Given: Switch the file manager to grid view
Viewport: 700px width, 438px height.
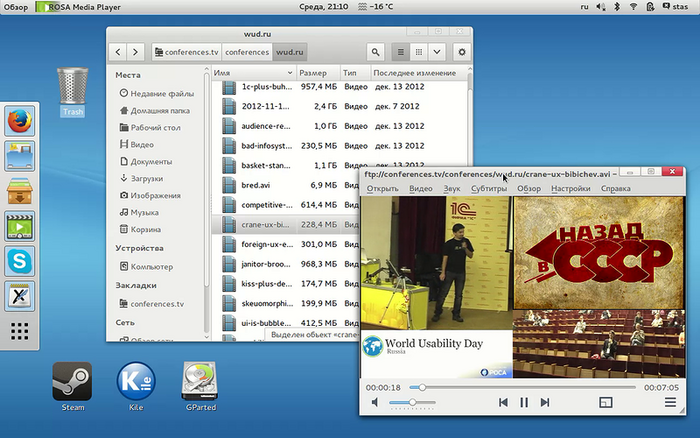Looking at the screenshot, I should tap(420, 51).
